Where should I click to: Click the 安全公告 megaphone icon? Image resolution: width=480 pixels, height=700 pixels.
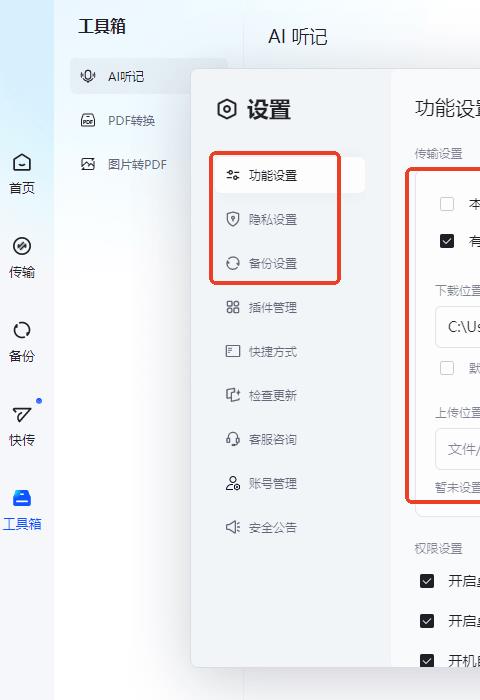[x=233, y=527]
